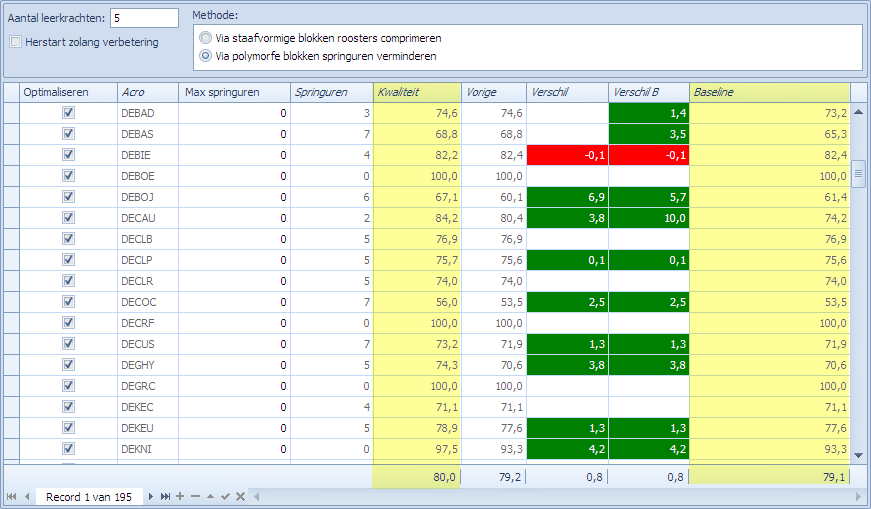Screen dimensions: 871x509
Task: Click Record 1 van 195 indicator
Action: pyautogui.click(x=89, y=497)
